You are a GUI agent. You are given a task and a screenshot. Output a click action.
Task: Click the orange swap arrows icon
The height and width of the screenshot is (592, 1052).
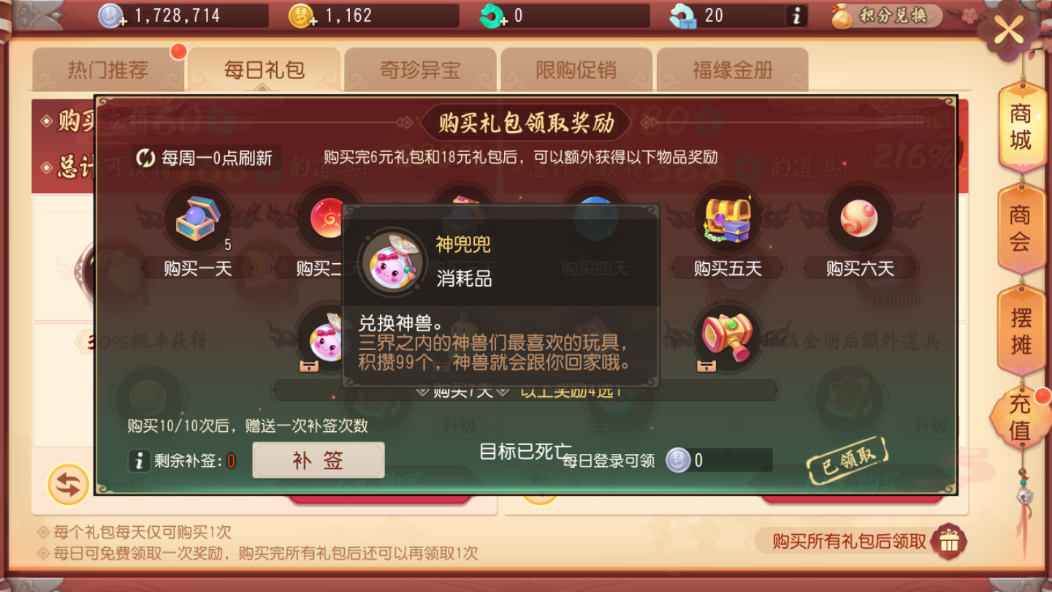[x=68, y=484]
